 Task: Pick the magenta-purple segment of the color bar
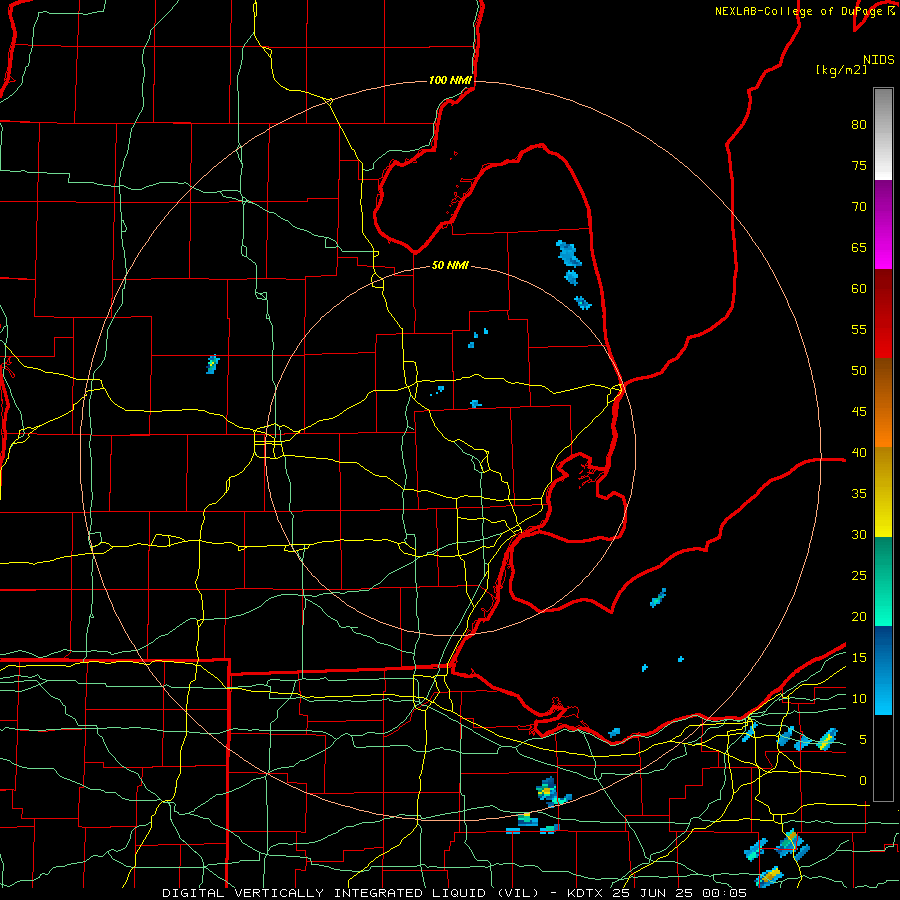point(883,224)
